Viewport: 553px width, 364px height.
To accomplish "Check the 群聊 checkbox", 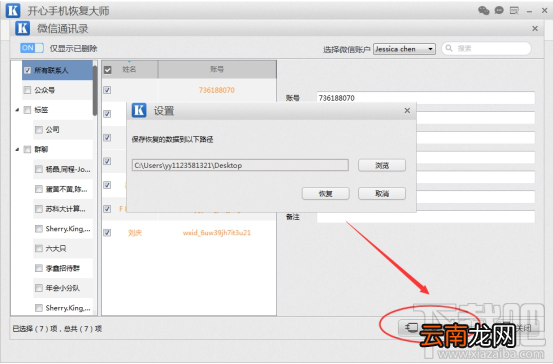I will click(27, 150).
